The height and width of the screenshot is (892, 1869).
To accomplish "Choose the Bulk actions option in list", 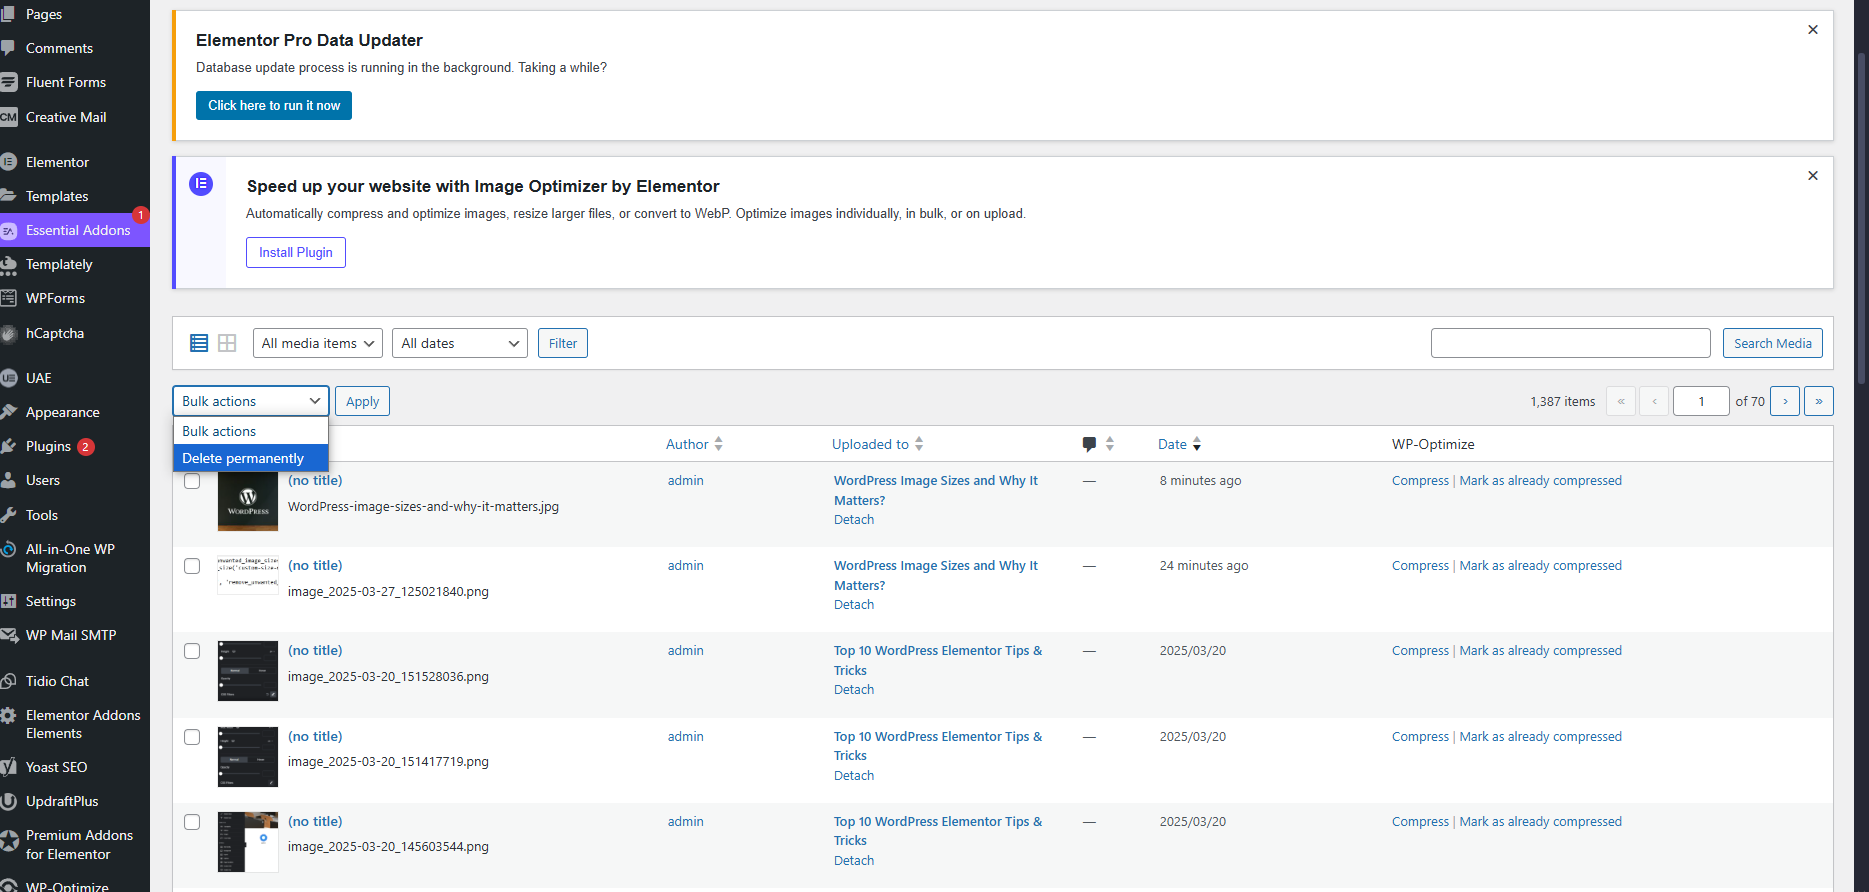I will [251, 431].
